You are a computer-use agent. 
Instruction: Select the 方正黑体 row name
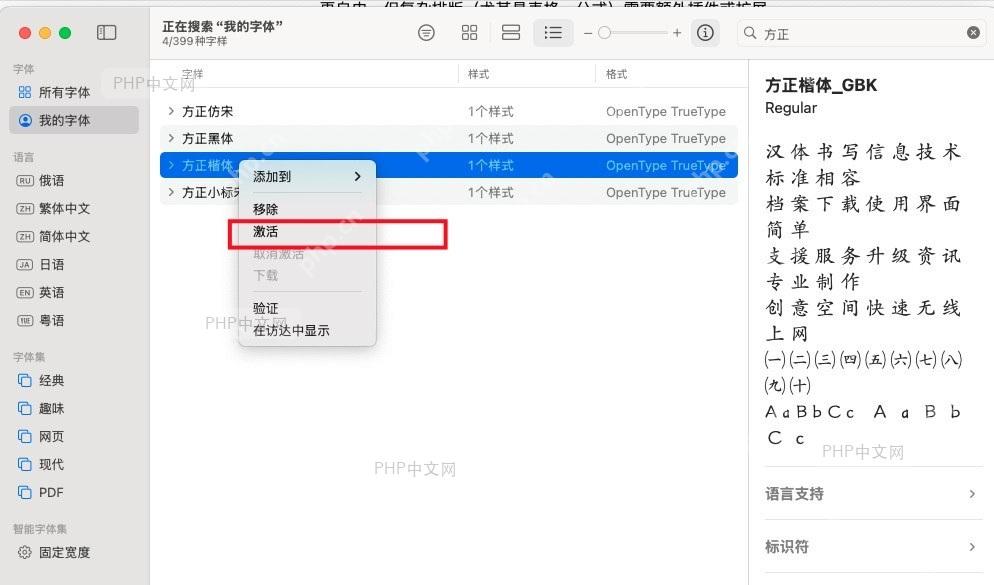tap(208, 138)
